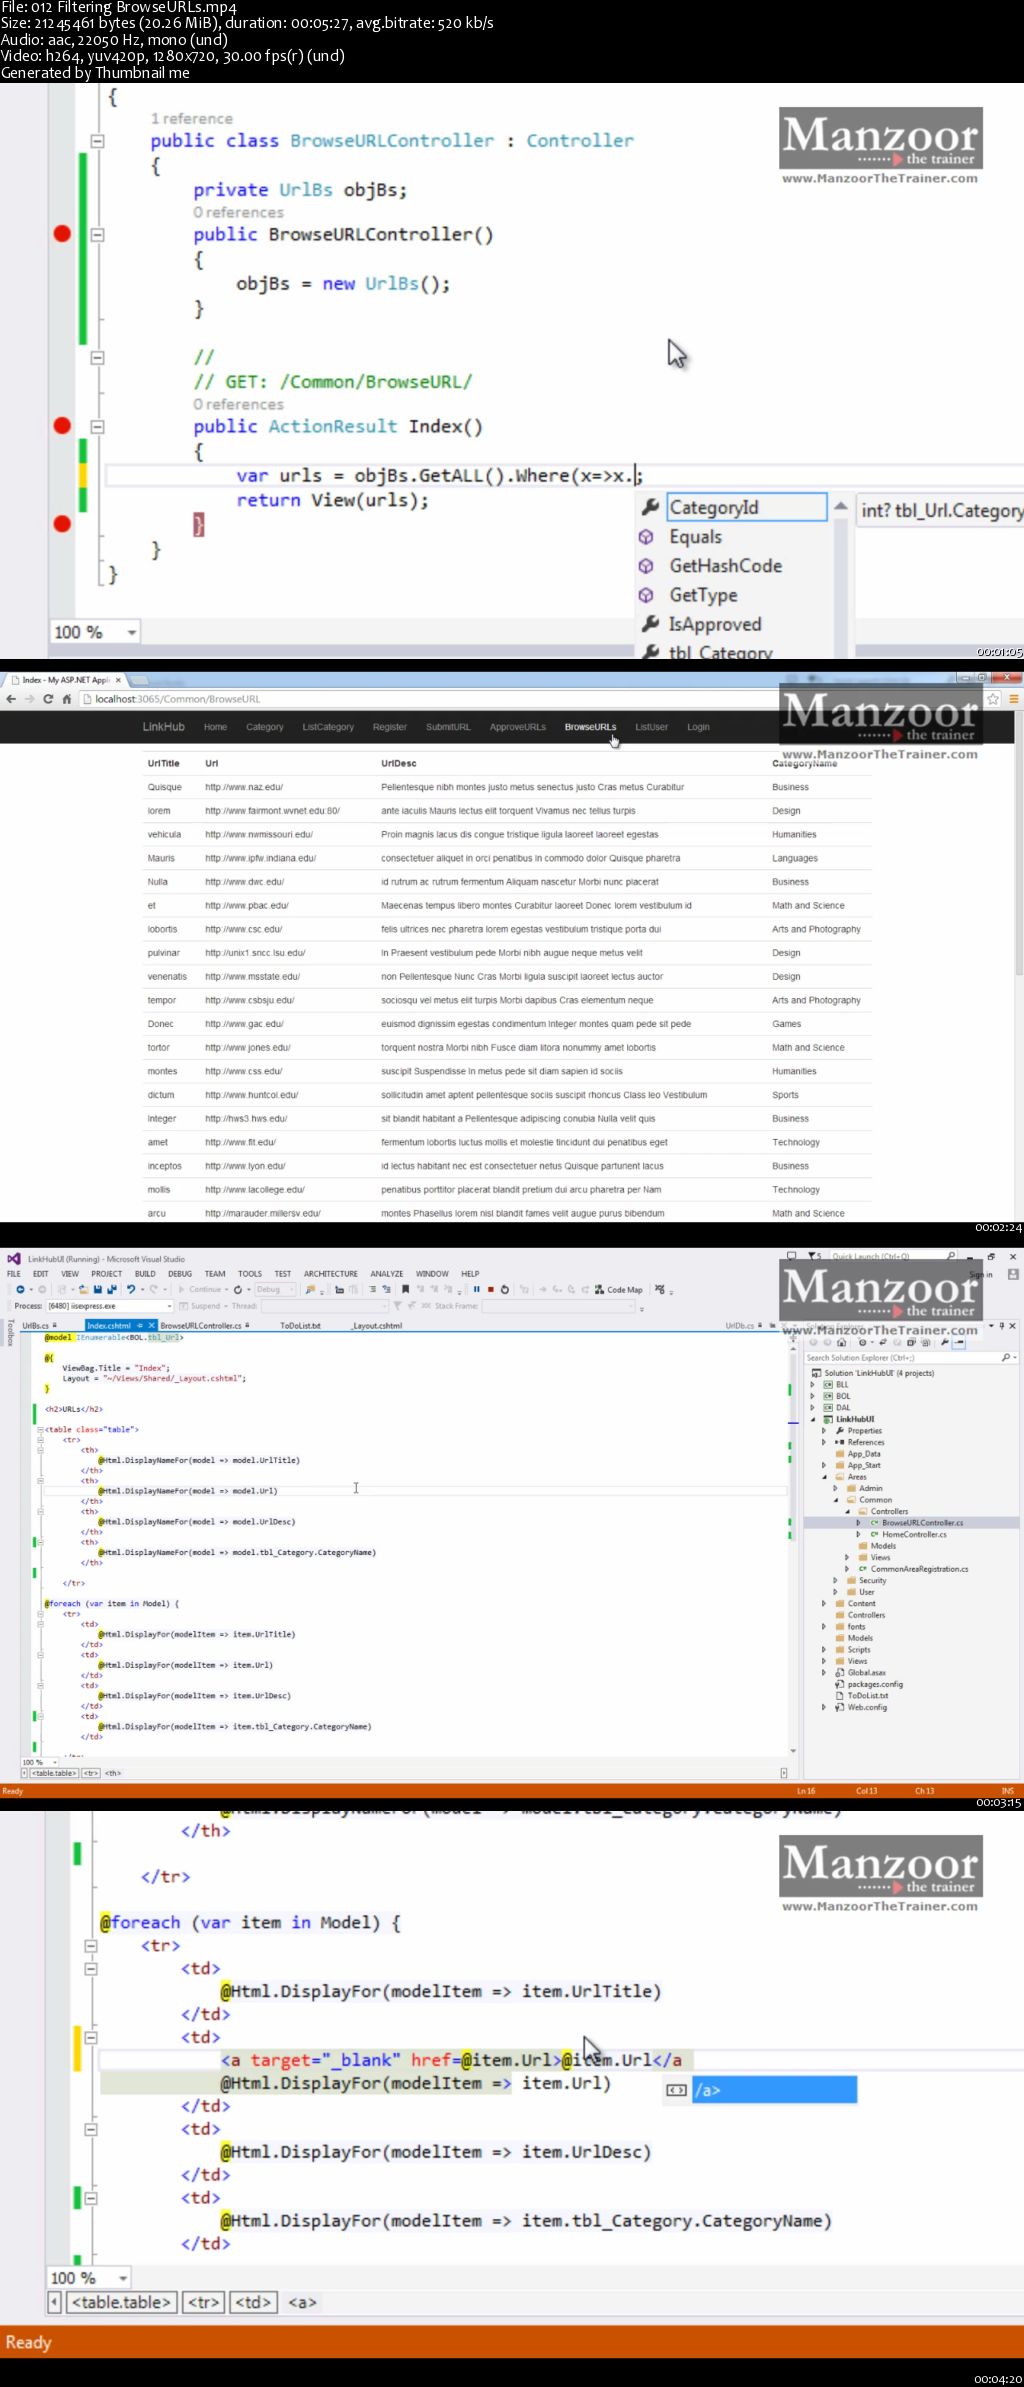Click the browser back arrow
Screen dimensions: 1024x2387
click(x=11, y=699)
